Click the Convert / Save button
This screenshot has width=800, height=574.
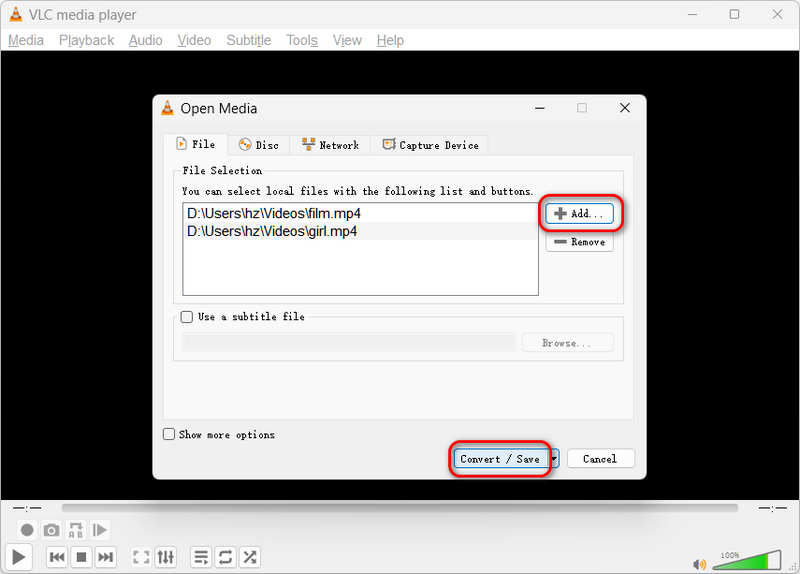[500, 459]
